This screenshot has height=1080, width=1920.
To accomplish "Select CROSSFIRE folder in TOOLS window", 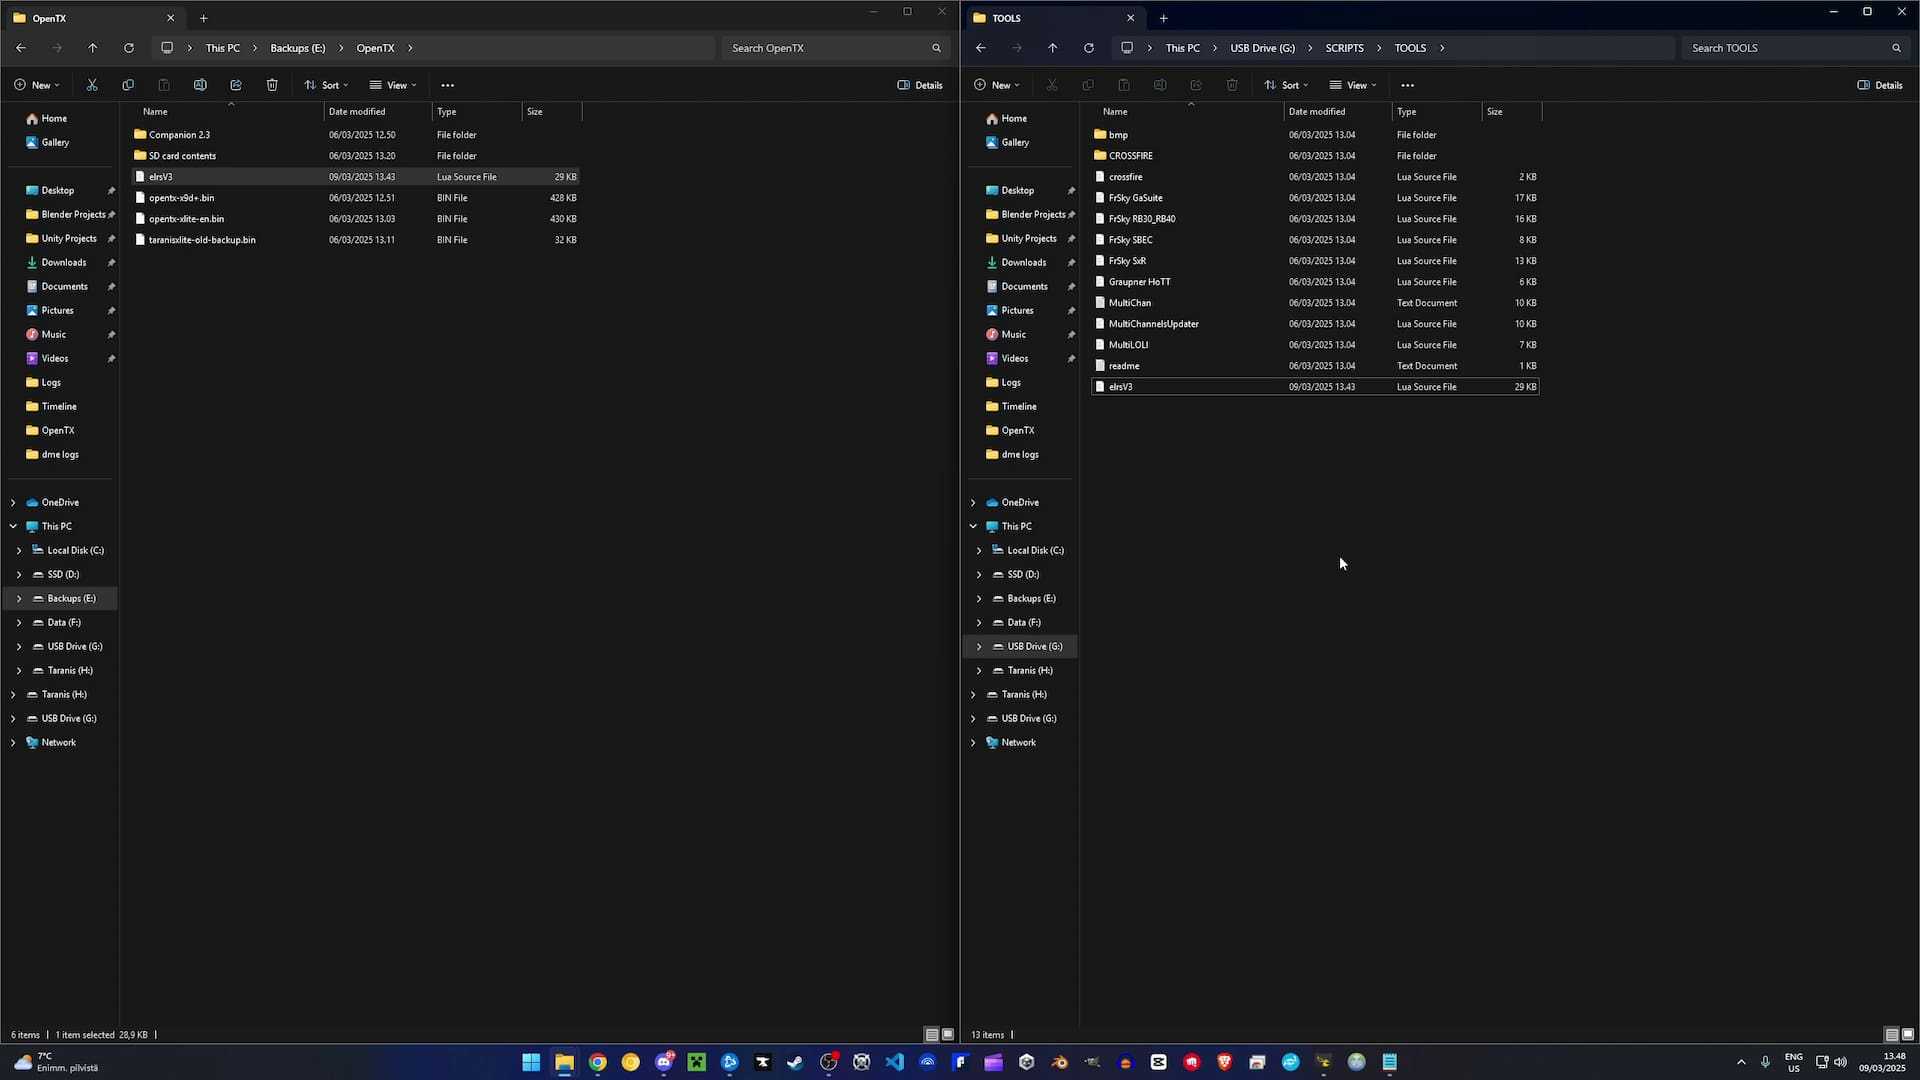I will [1315, 156].
